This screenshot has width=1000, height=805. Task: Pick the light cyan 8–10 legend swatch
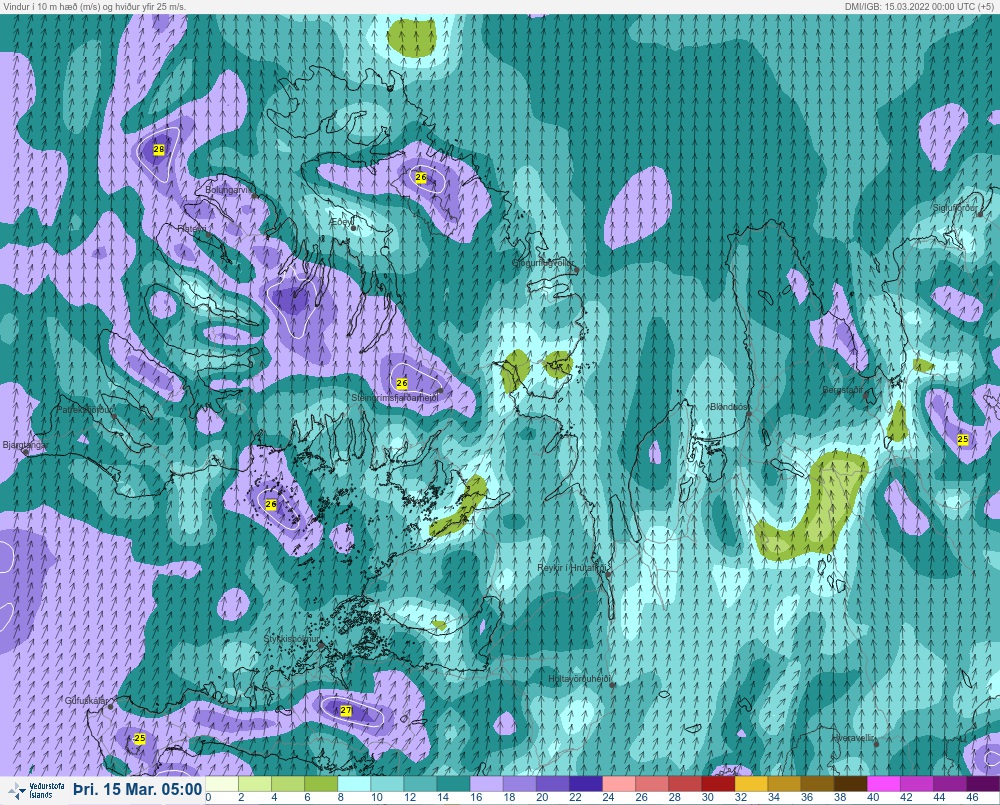[x=354, y=784]
